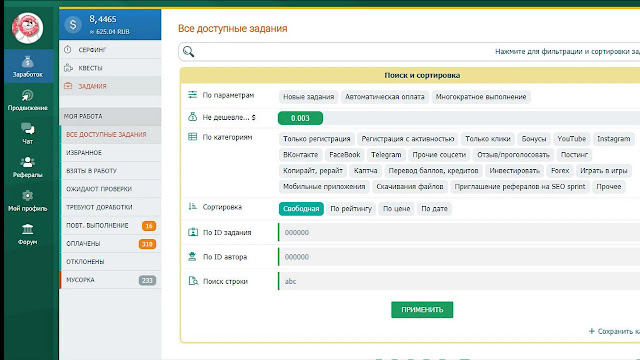Click the По ID задания icon
This screenshot has height=360, width=640.
(x=193, y=232)
